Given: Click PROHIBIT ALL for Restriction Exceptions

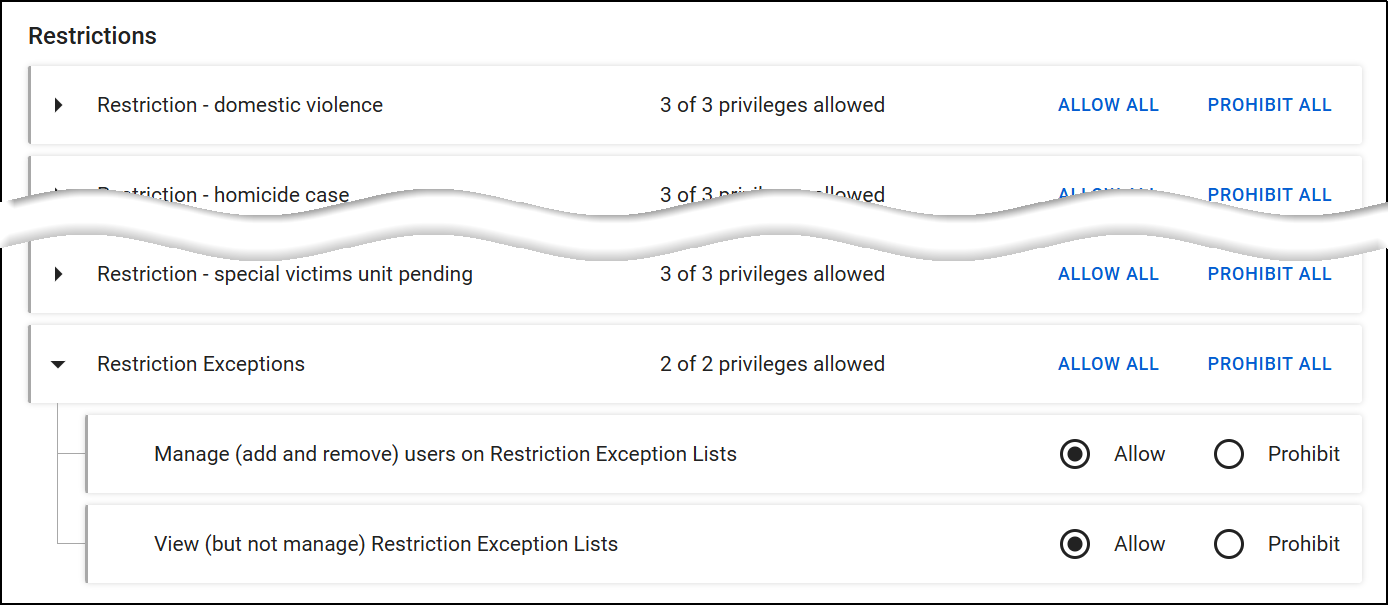Looking at the screenshot, I should pos(1270,364).
